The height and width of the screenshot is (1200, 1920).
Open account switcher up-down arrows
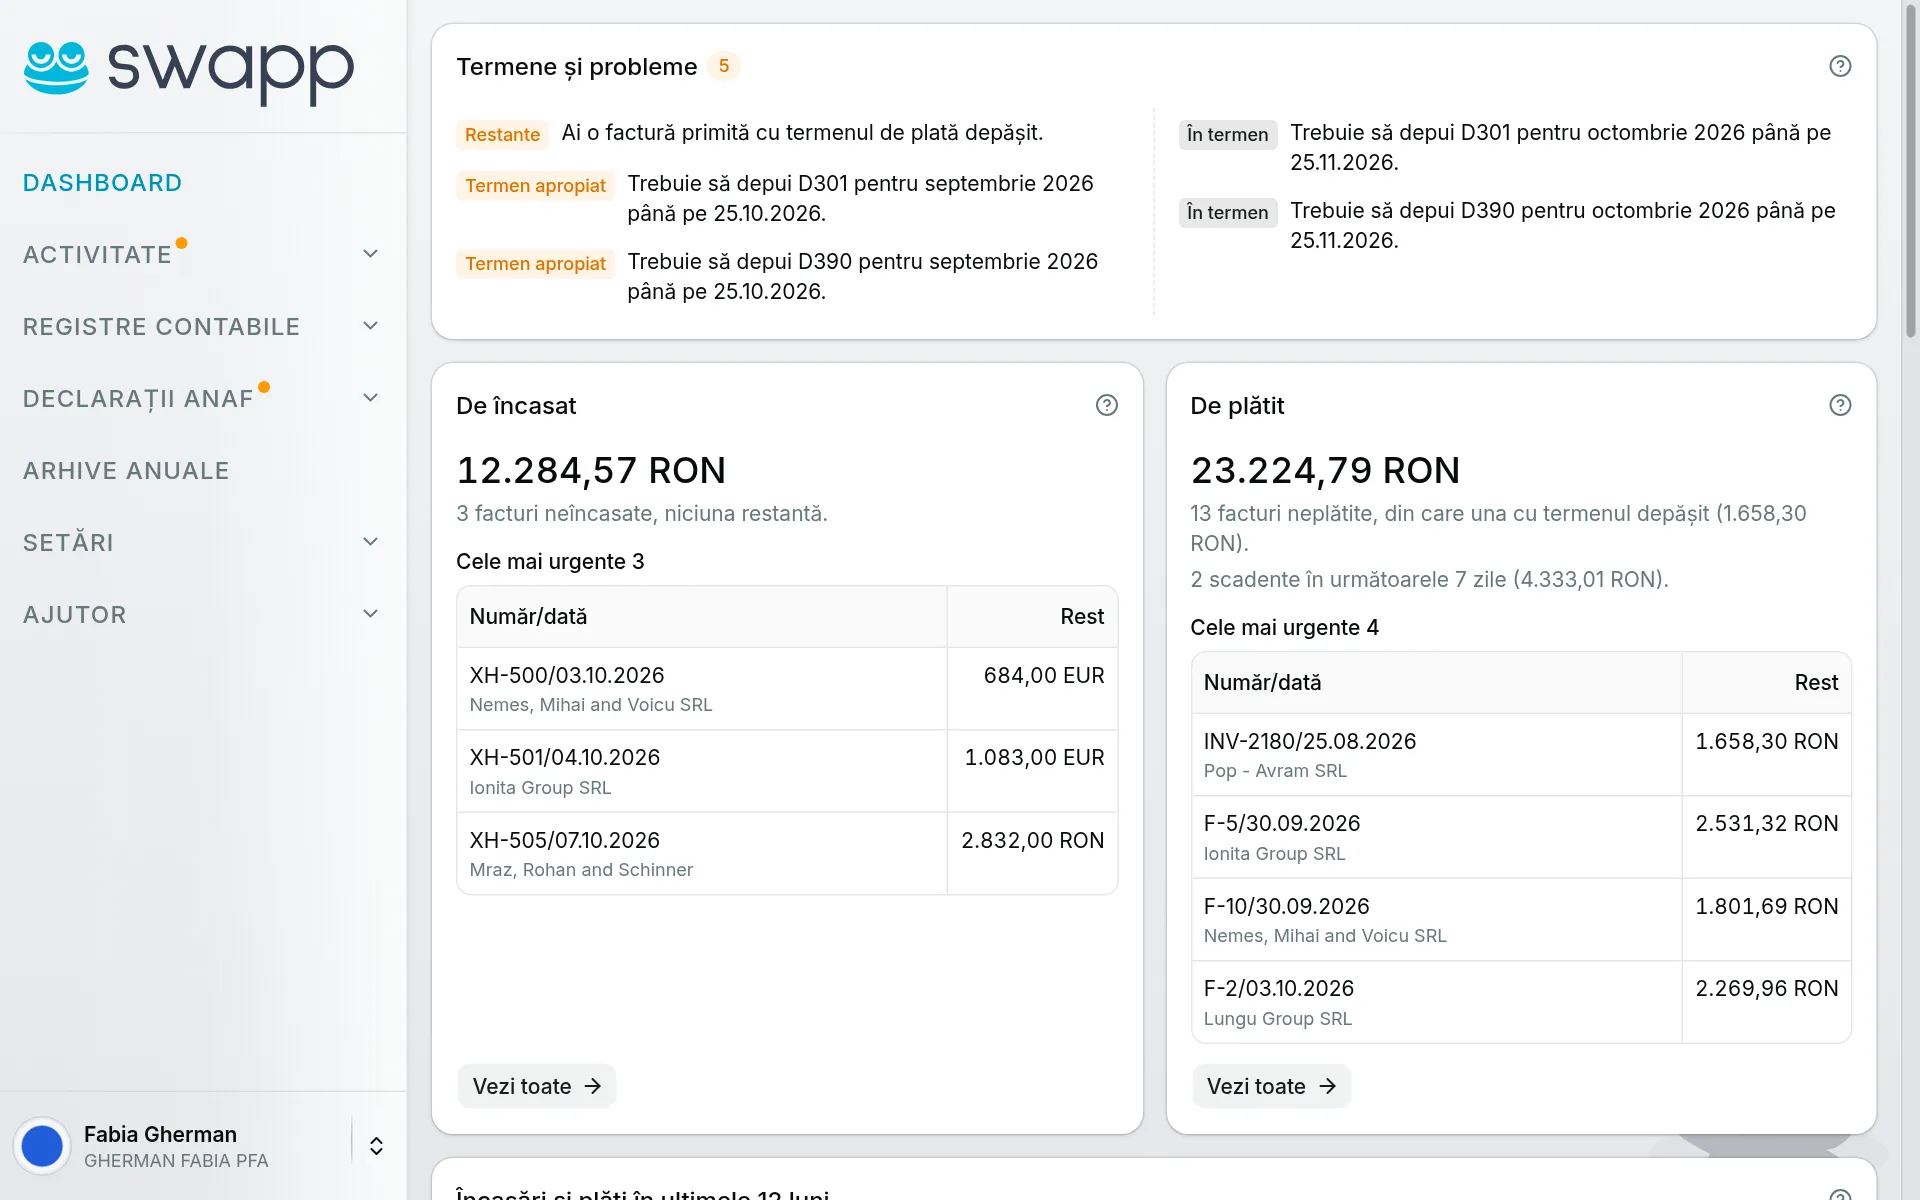[376, 1146]
